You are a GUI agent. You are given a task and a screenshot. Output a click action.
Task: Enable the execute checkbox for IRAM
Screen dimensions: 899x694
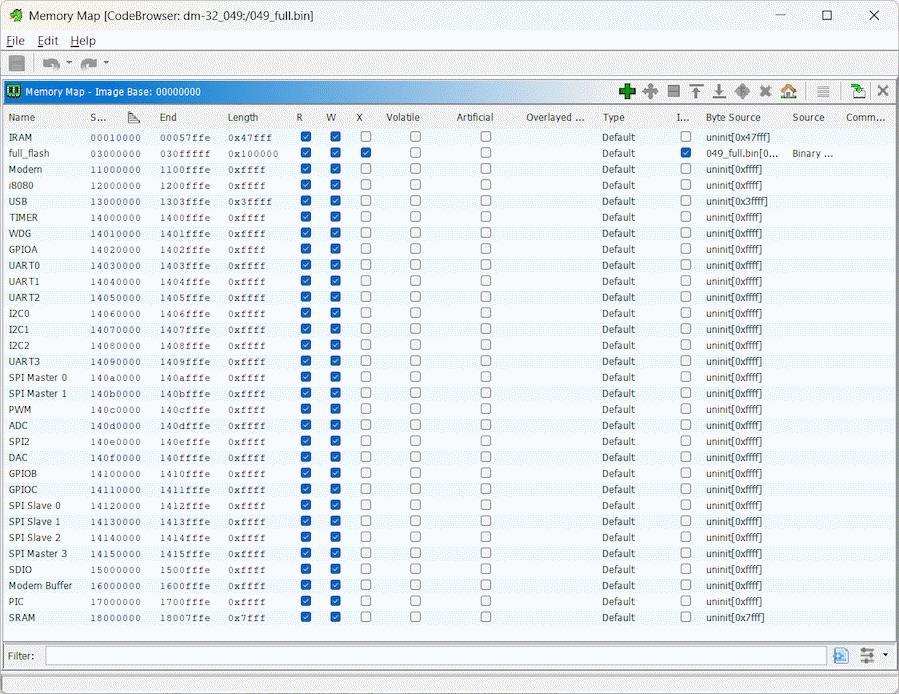[x=366, y=137]
